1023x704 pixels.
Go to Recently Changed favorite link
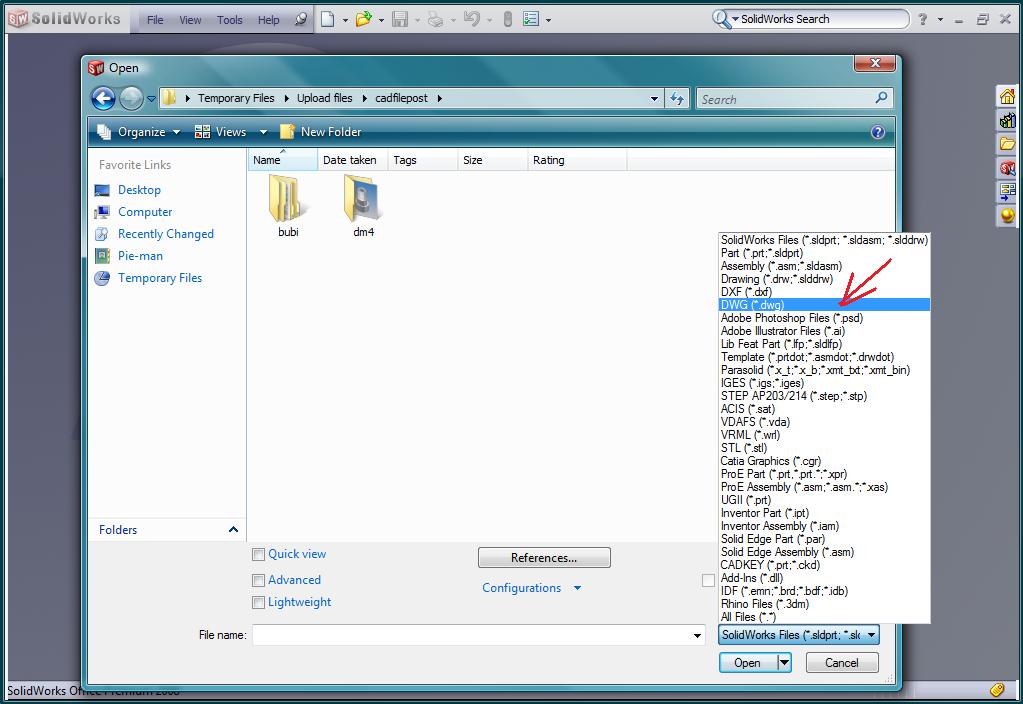(x=166, y=234)
